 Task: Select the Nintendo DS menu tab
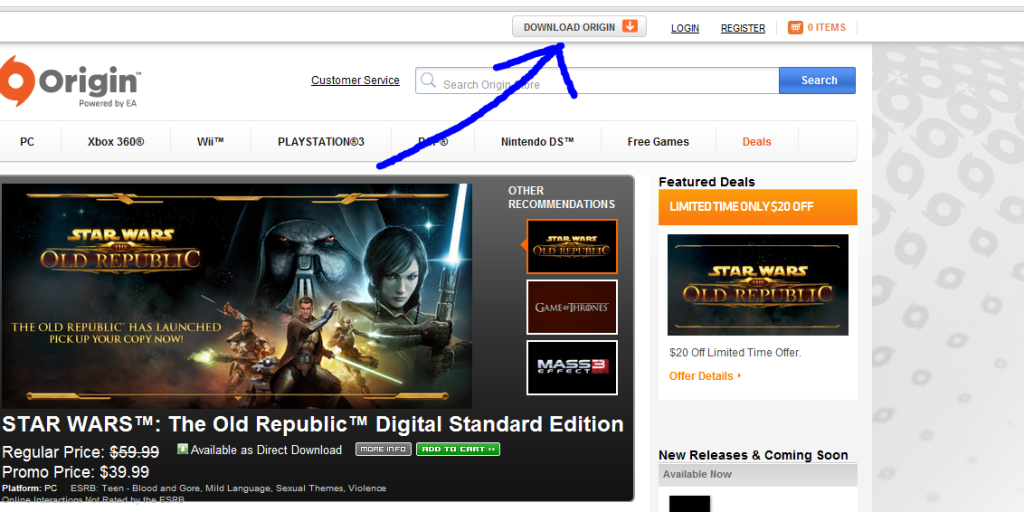[537, 142]
